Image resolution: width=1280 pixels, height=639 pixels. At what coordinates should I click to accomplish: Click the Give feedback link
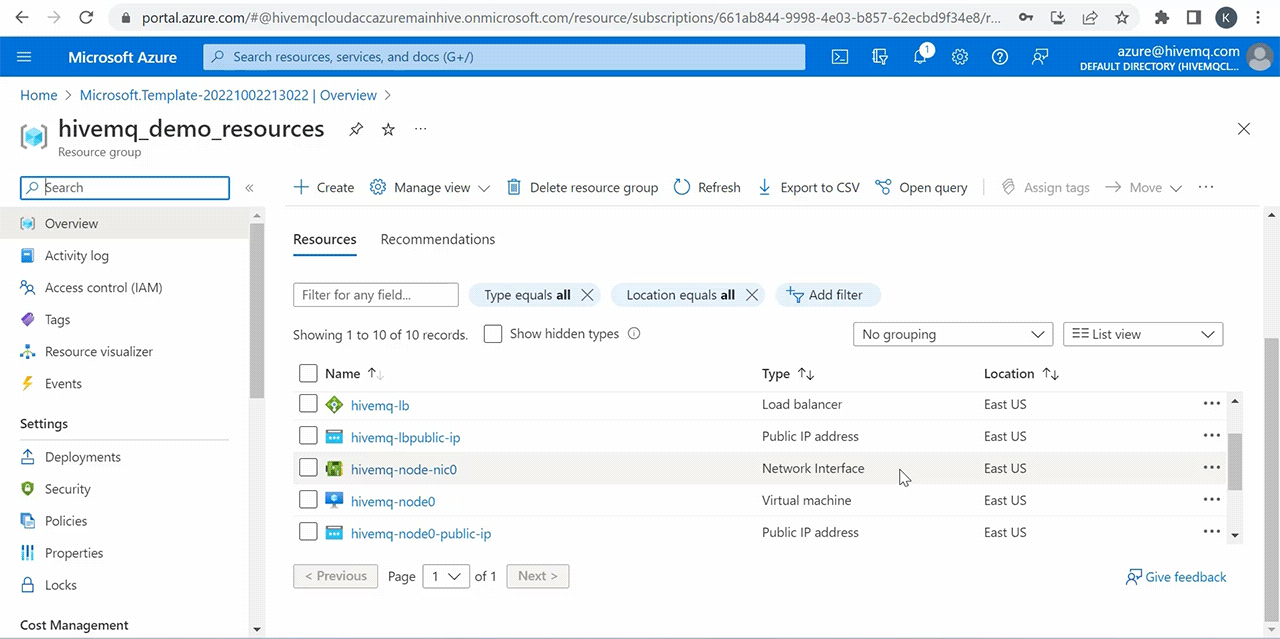1176,577
